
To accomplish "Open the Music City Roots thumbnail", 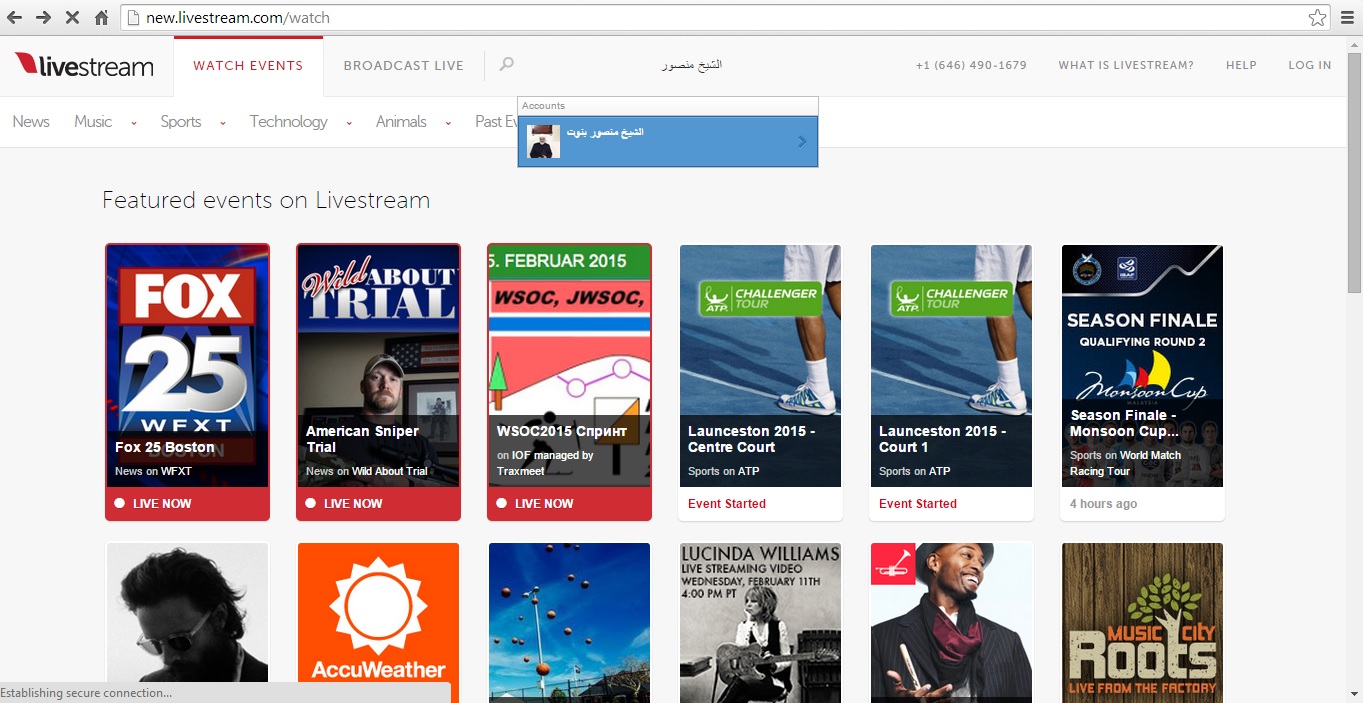I will [1142, 622].
